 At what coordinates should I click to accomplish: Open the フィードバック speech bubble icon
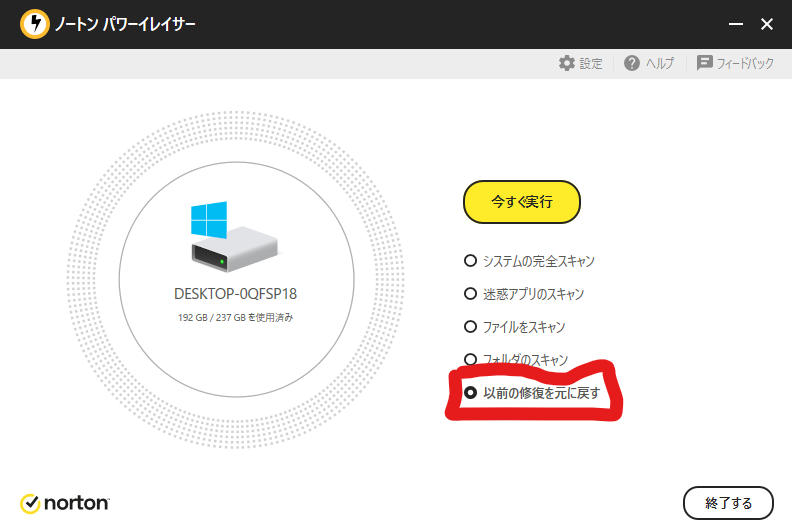pos(704,63)
